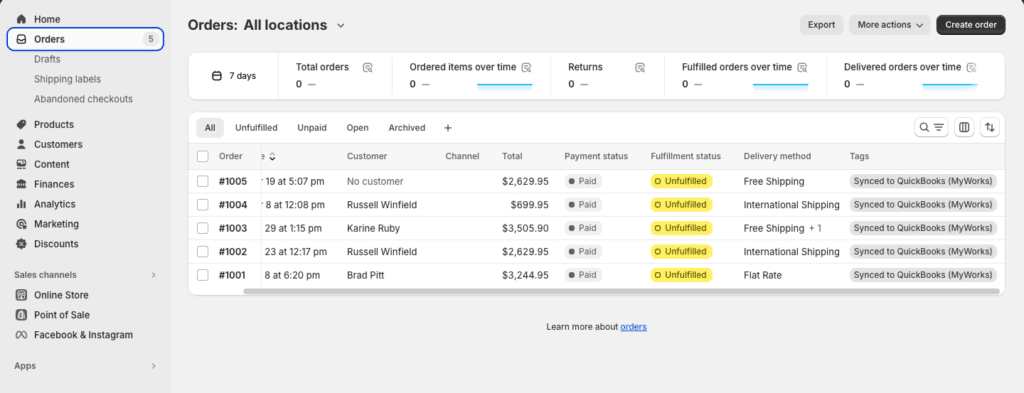This screenshot has width=1024, height=393.
Task: Click the Home icon in sidebar
Action: 22,19
